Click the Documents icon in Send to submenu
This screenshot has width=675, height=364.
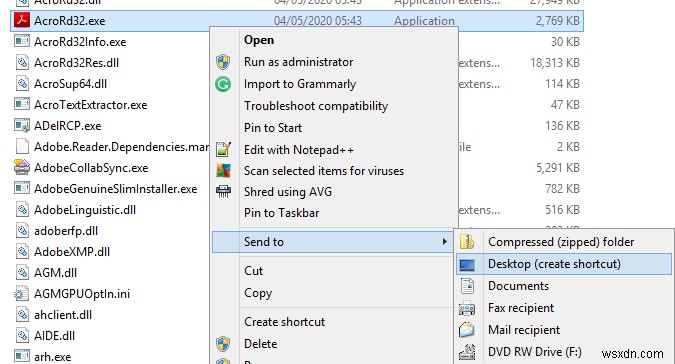(468, 286)
